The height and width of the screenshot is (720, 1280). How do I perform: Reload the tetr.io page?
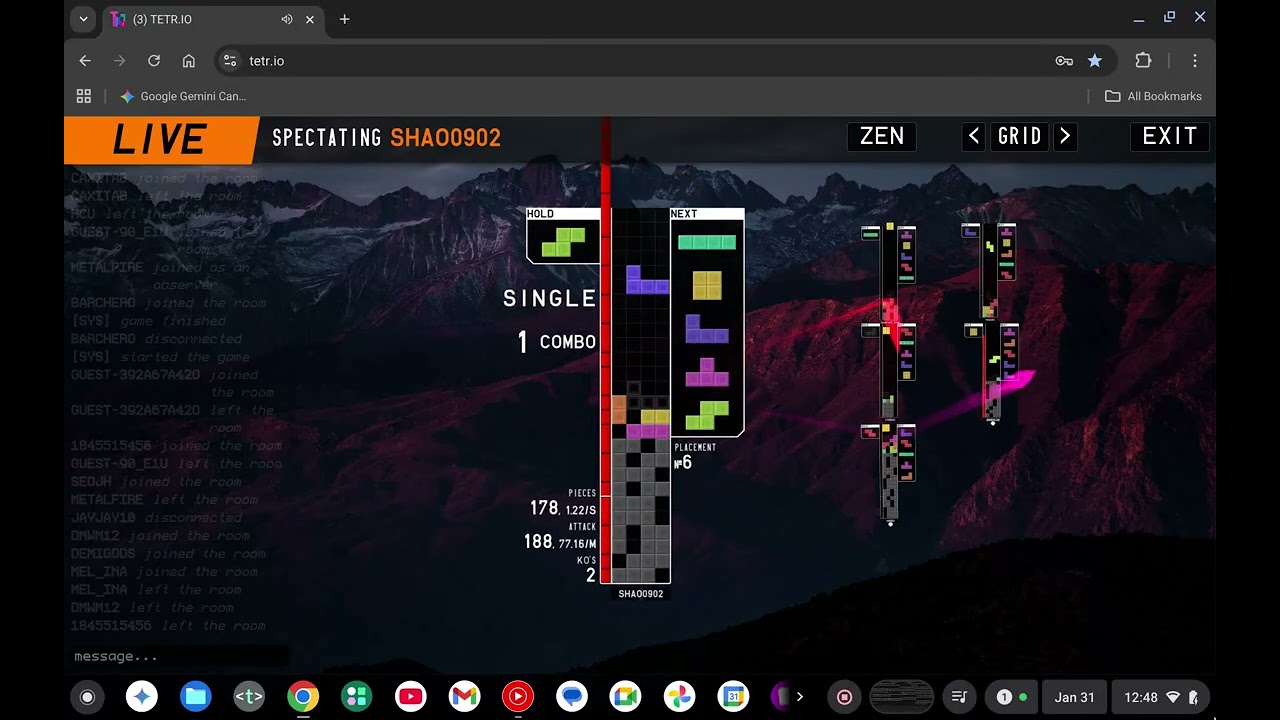tap(154, 61)
